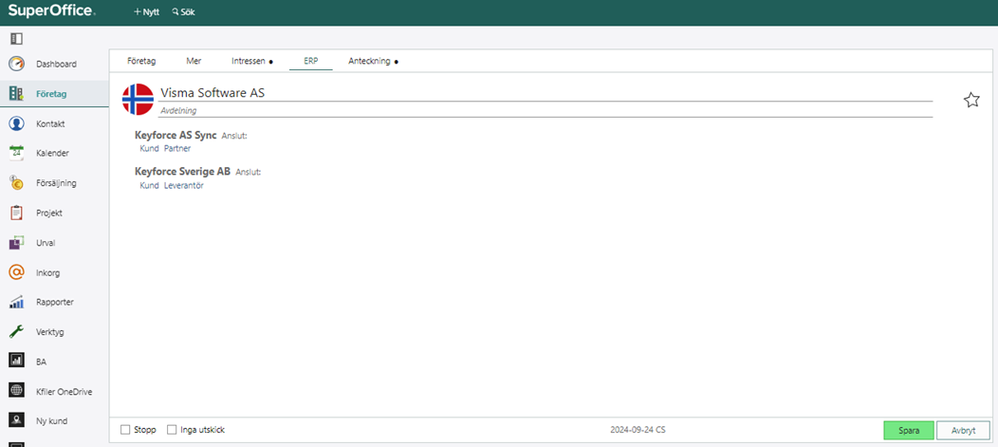Image resolution: width=998 pixels, height=447 pixels.
Task: Click the Keyforce AS Sync heading
Action: tap(176, 135)
